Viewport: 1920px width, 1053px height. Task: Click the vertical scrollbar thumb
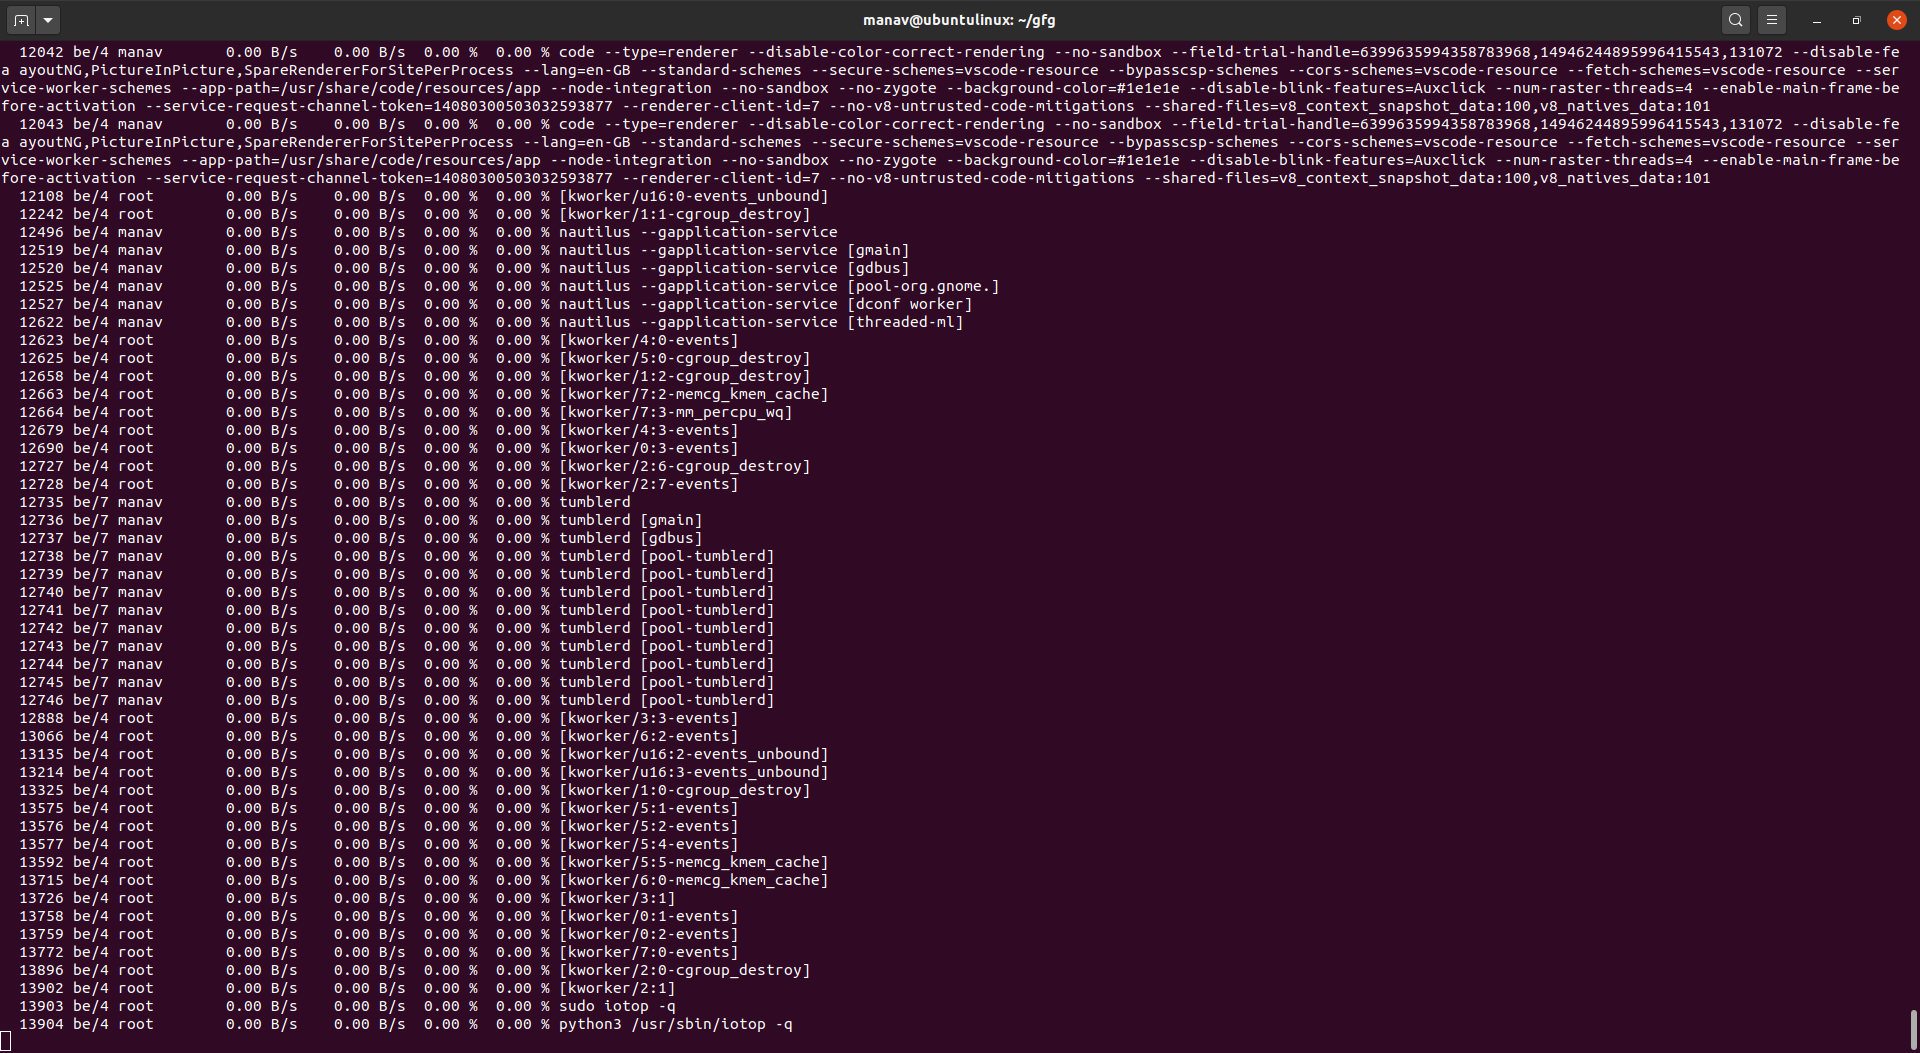pyautogui.click(x=1913, y=1029)
